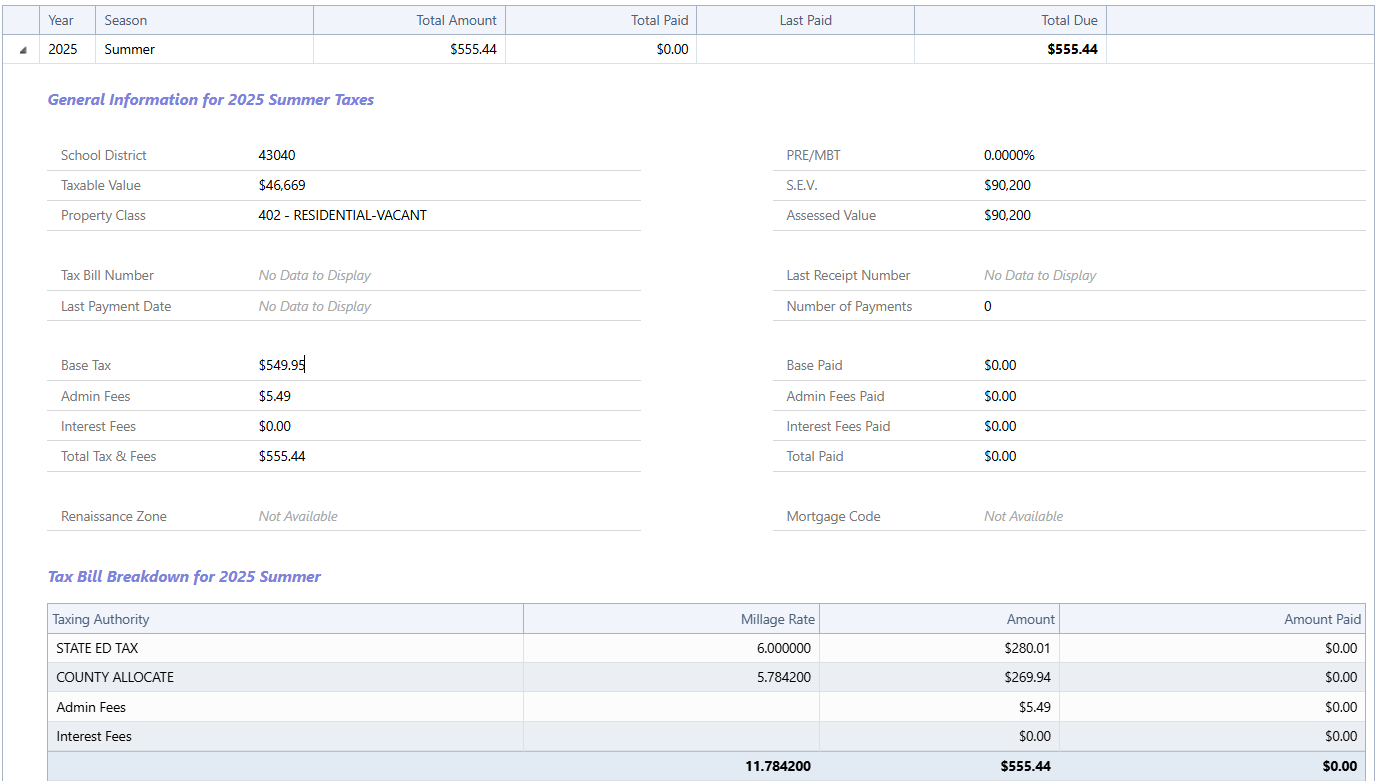The height and width of the screenshot is (781, 1377).
Task: Click the 402 - RESIDENTIAL-VACANT property class value
Action: tap(342, 215)
